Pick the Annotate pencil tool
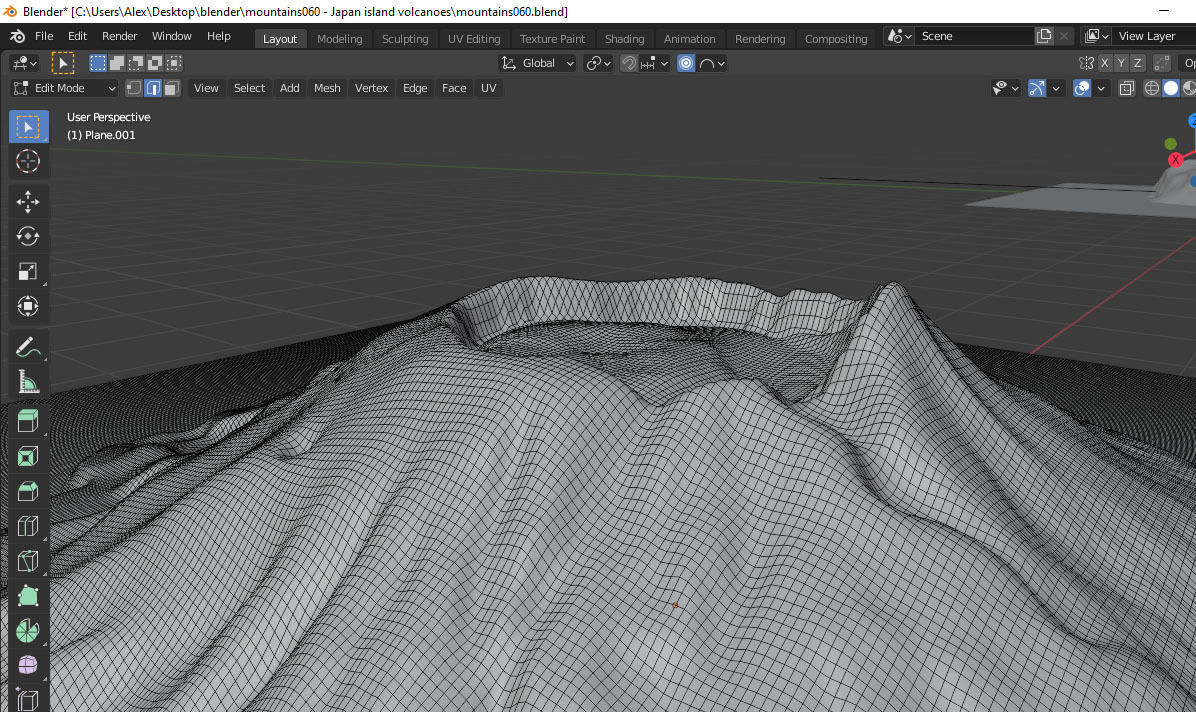Image resolution: width=1196 pixels, height=712 pixels. pos(28,347)
